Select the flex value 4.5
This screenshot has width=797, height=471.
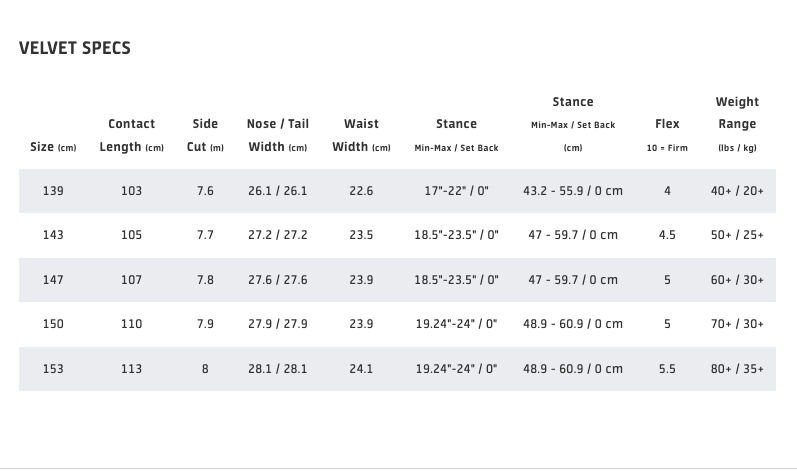(x=667, y=235)
